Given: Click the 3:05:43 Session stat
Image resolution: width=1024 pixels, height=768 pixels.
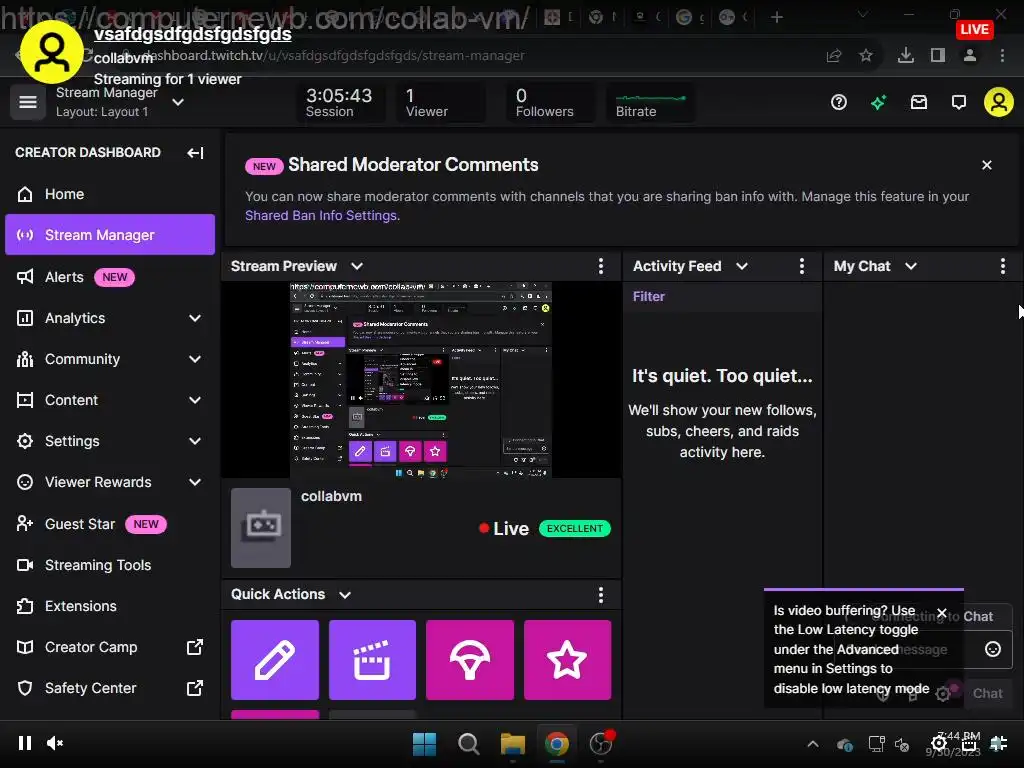Looking at the screenshot, I should click(339, 103).
